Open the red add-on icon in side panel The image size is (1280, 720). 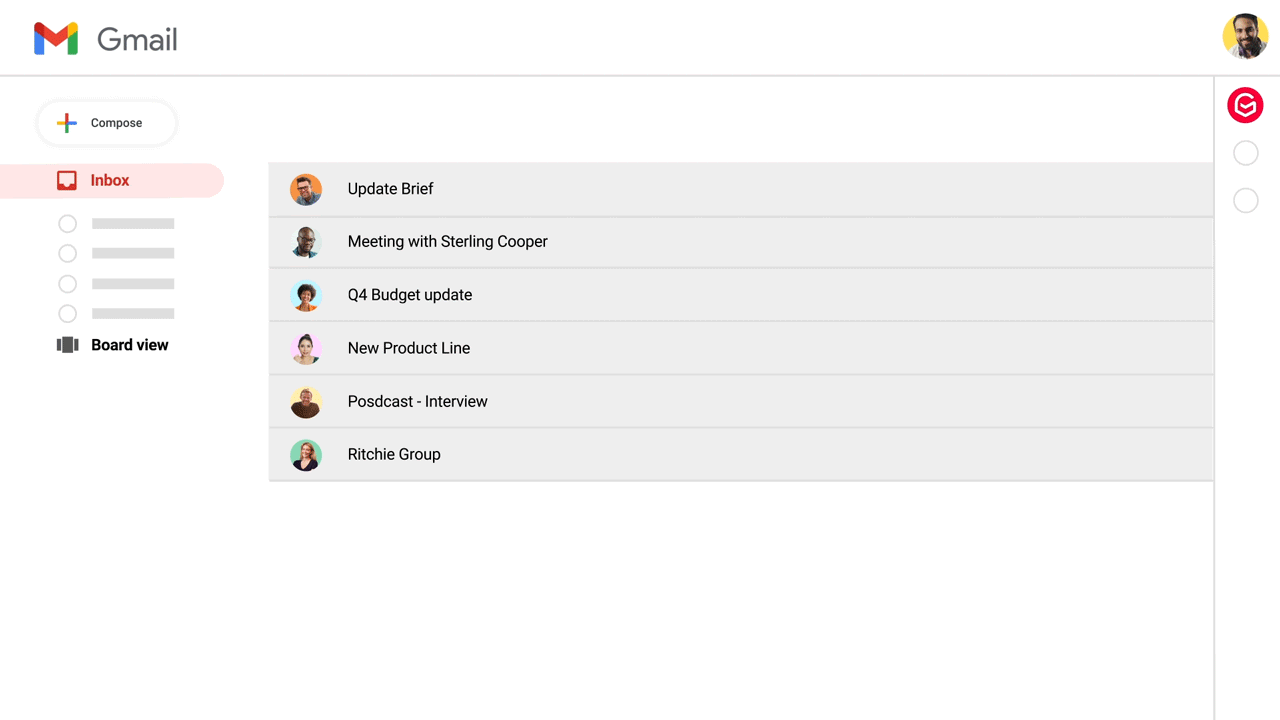(x=1245, y=105)
